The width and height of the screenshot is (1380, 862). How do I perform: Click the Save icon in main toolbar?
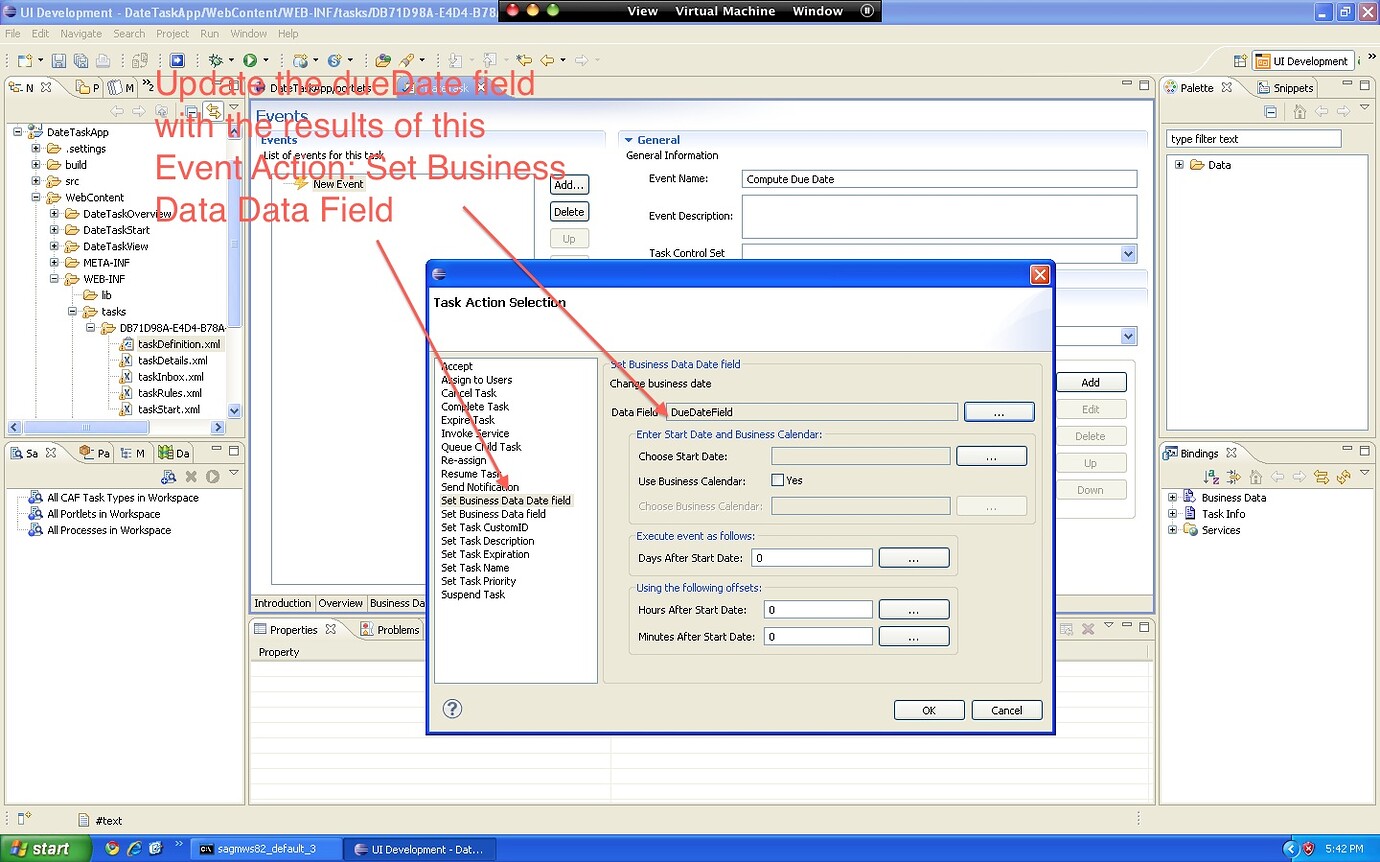59,61
